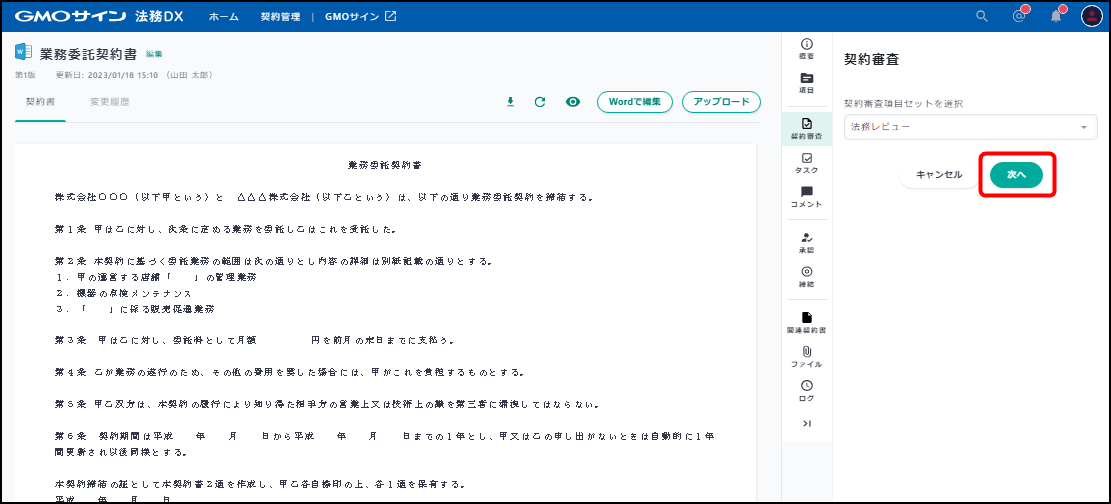The height and width of the screenshot is (504, 1111).
Task: Click the refresh icon in document toolbar
Action: [540, 102]
